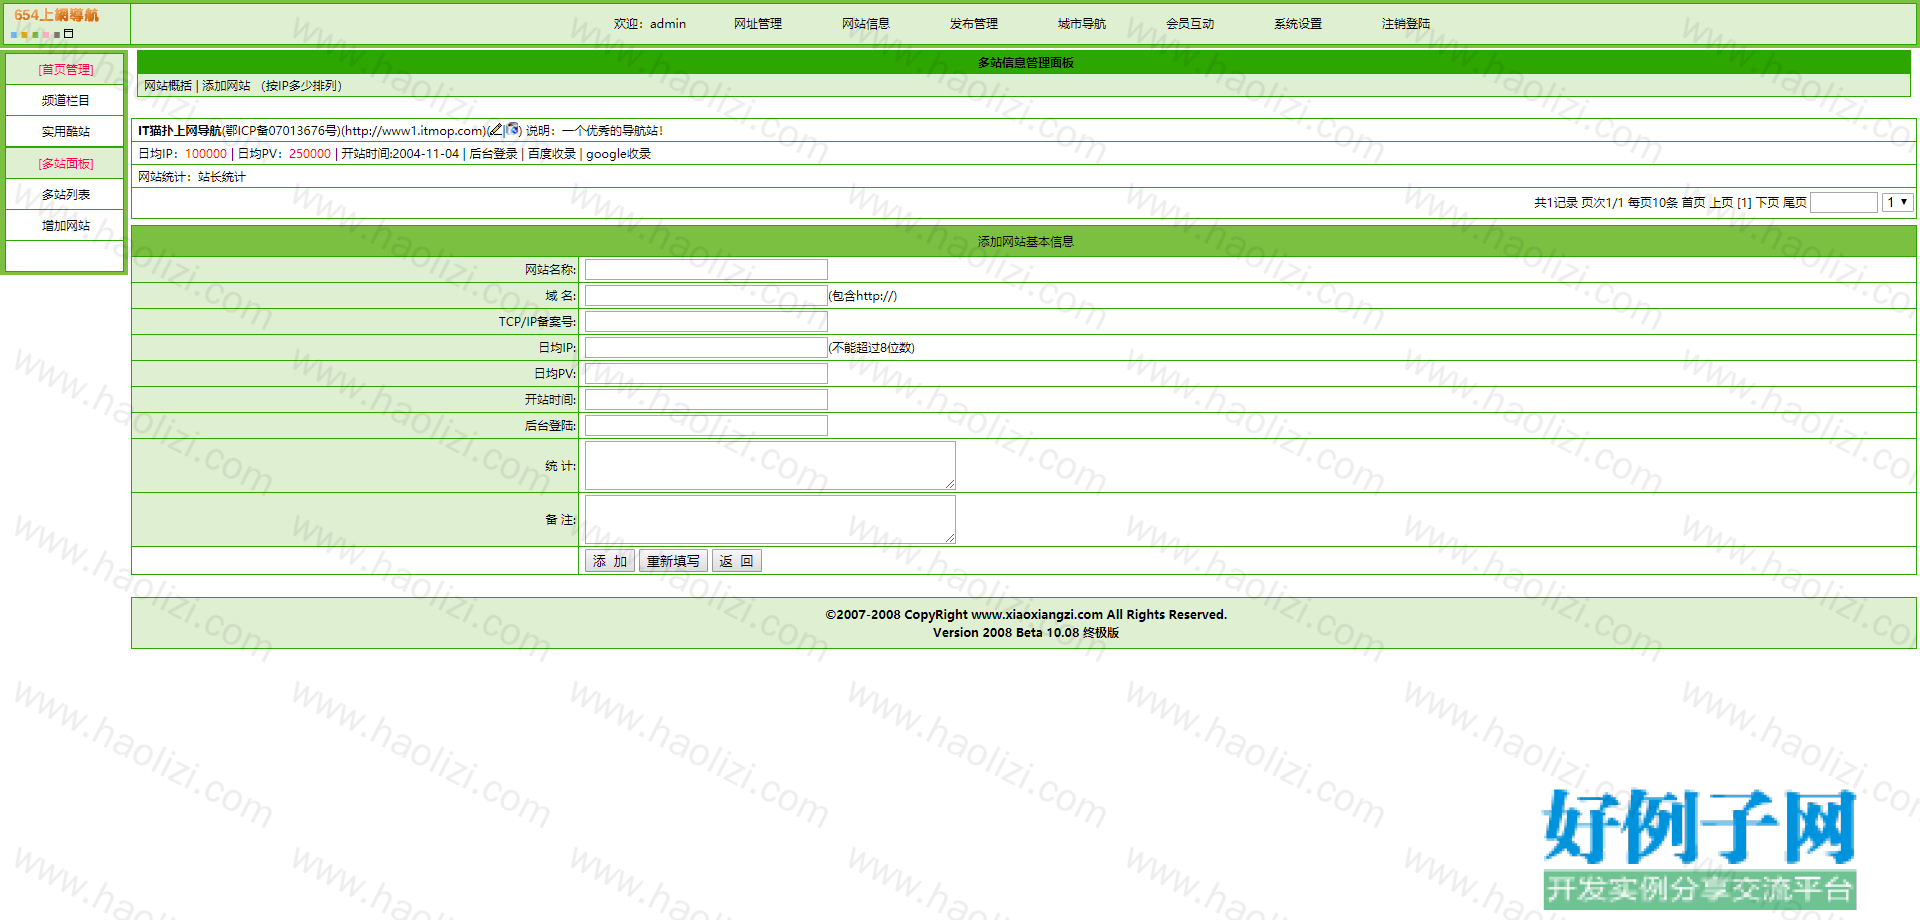Open the 网址管理 menu
The width and height of the screenshot is (1920, 920).
pyautogui.click(x=758, y=24)
